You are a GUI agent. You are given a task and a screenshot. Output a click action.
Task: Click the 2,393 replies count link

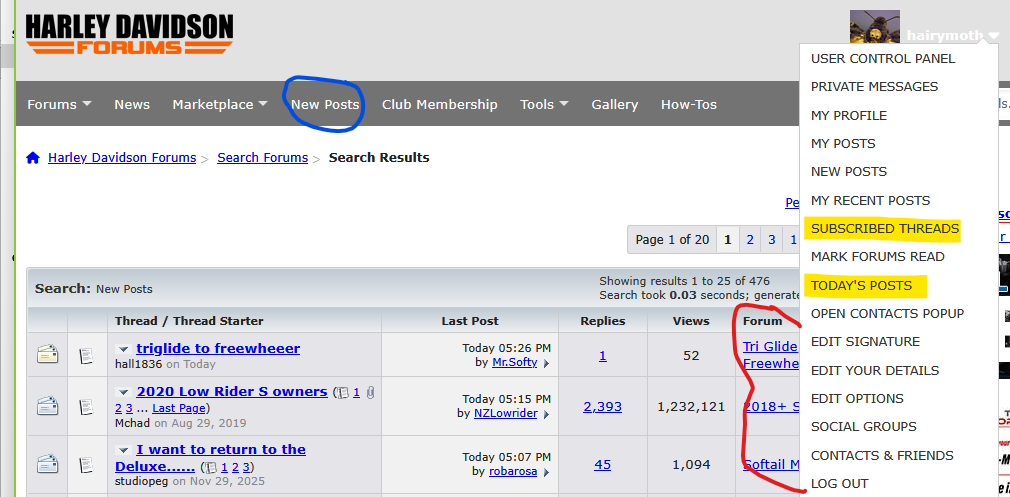click(x=602, y=406)
